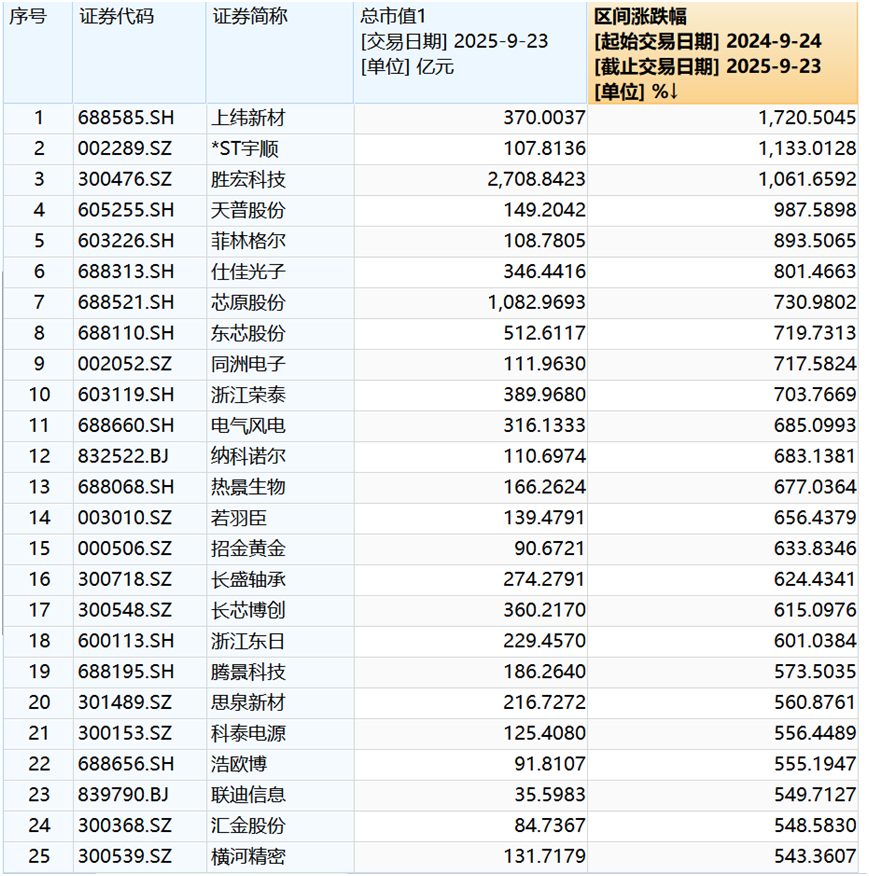Select stock name 横河精密
The image size is (869, 876).
click(248, 856)
